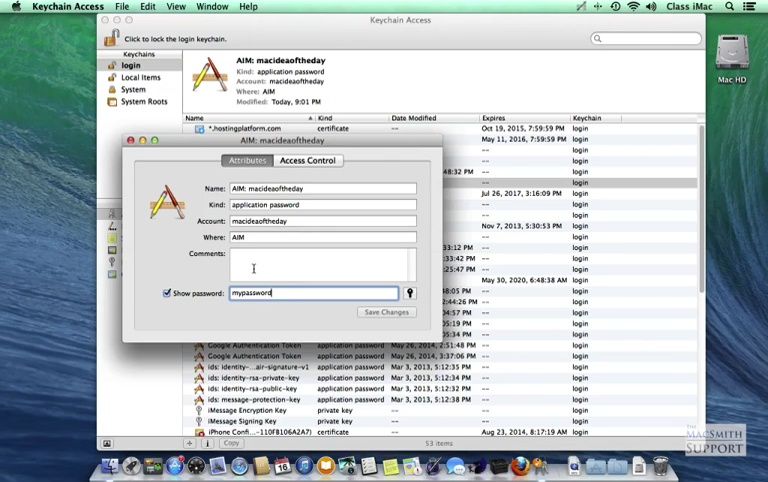Click the Name field containing 'AIM: macideaoftheday'
The image size is (768, 482).
[323, 189]
